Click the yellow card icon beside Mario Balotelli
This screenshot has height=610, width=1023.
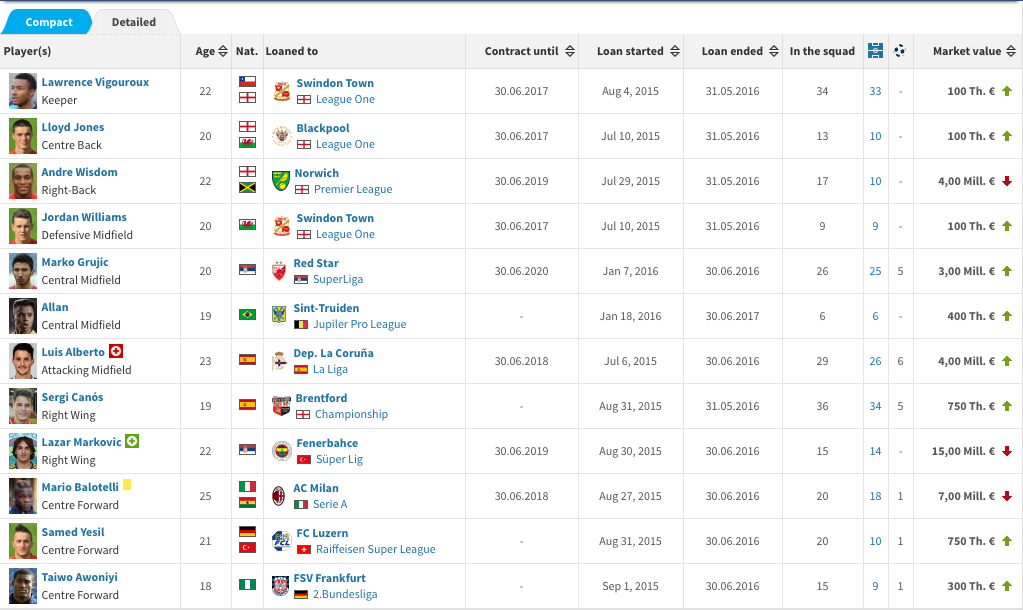coord(128,486)
